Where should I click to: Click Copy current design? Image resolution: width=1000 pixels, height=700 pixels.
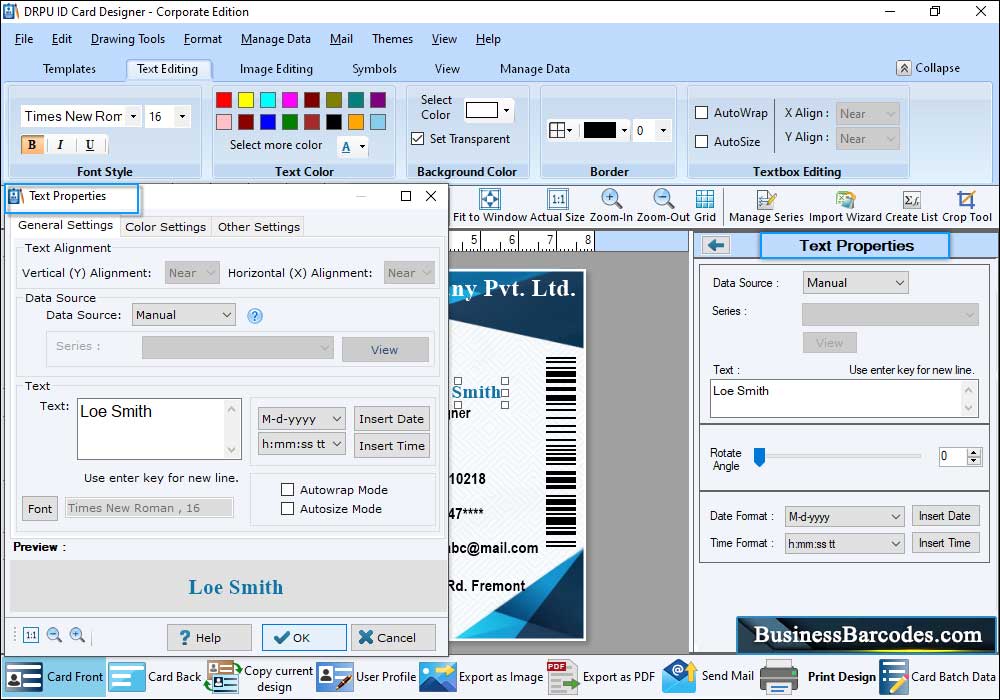click(x=259, y=678)
